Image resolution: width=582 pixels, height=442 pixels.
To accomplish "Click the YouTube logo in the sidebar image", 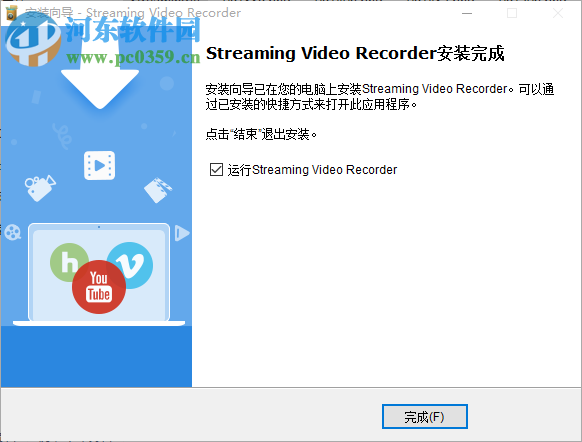I will pos(99,287).
